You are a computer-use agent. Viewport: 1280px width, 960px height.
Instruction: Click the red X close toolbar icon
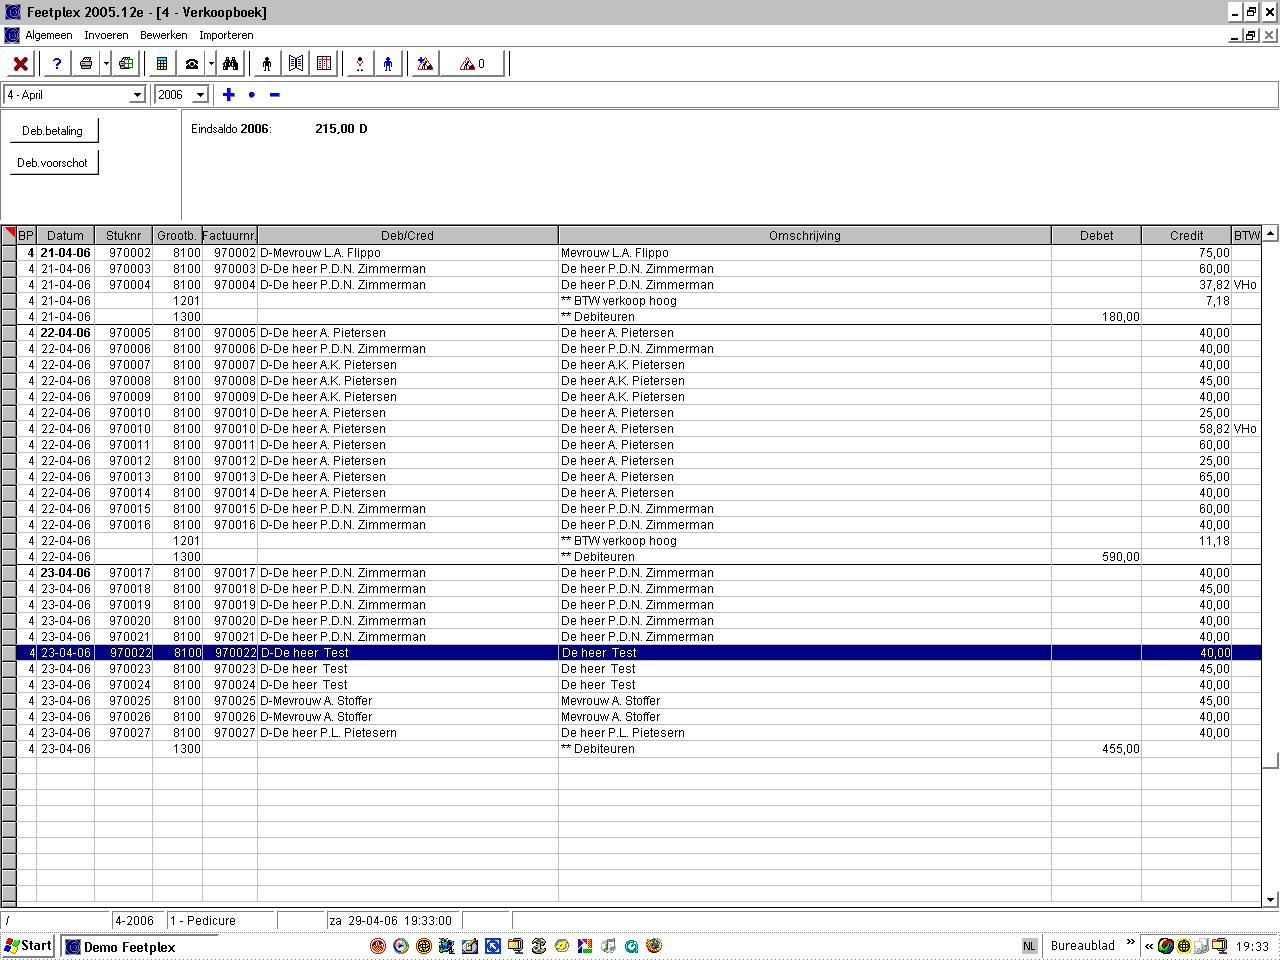pos(20,64)
